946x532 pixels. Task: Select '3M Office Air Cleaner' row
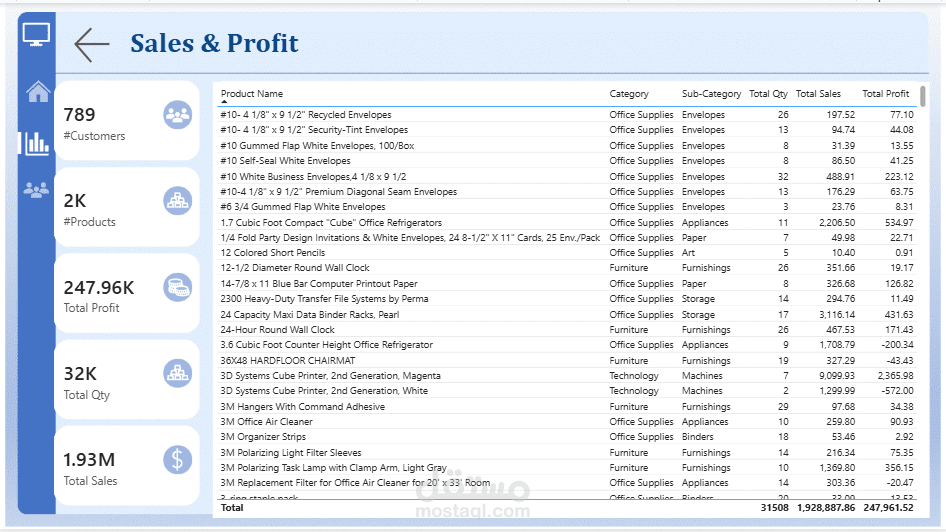coord(567,422)
